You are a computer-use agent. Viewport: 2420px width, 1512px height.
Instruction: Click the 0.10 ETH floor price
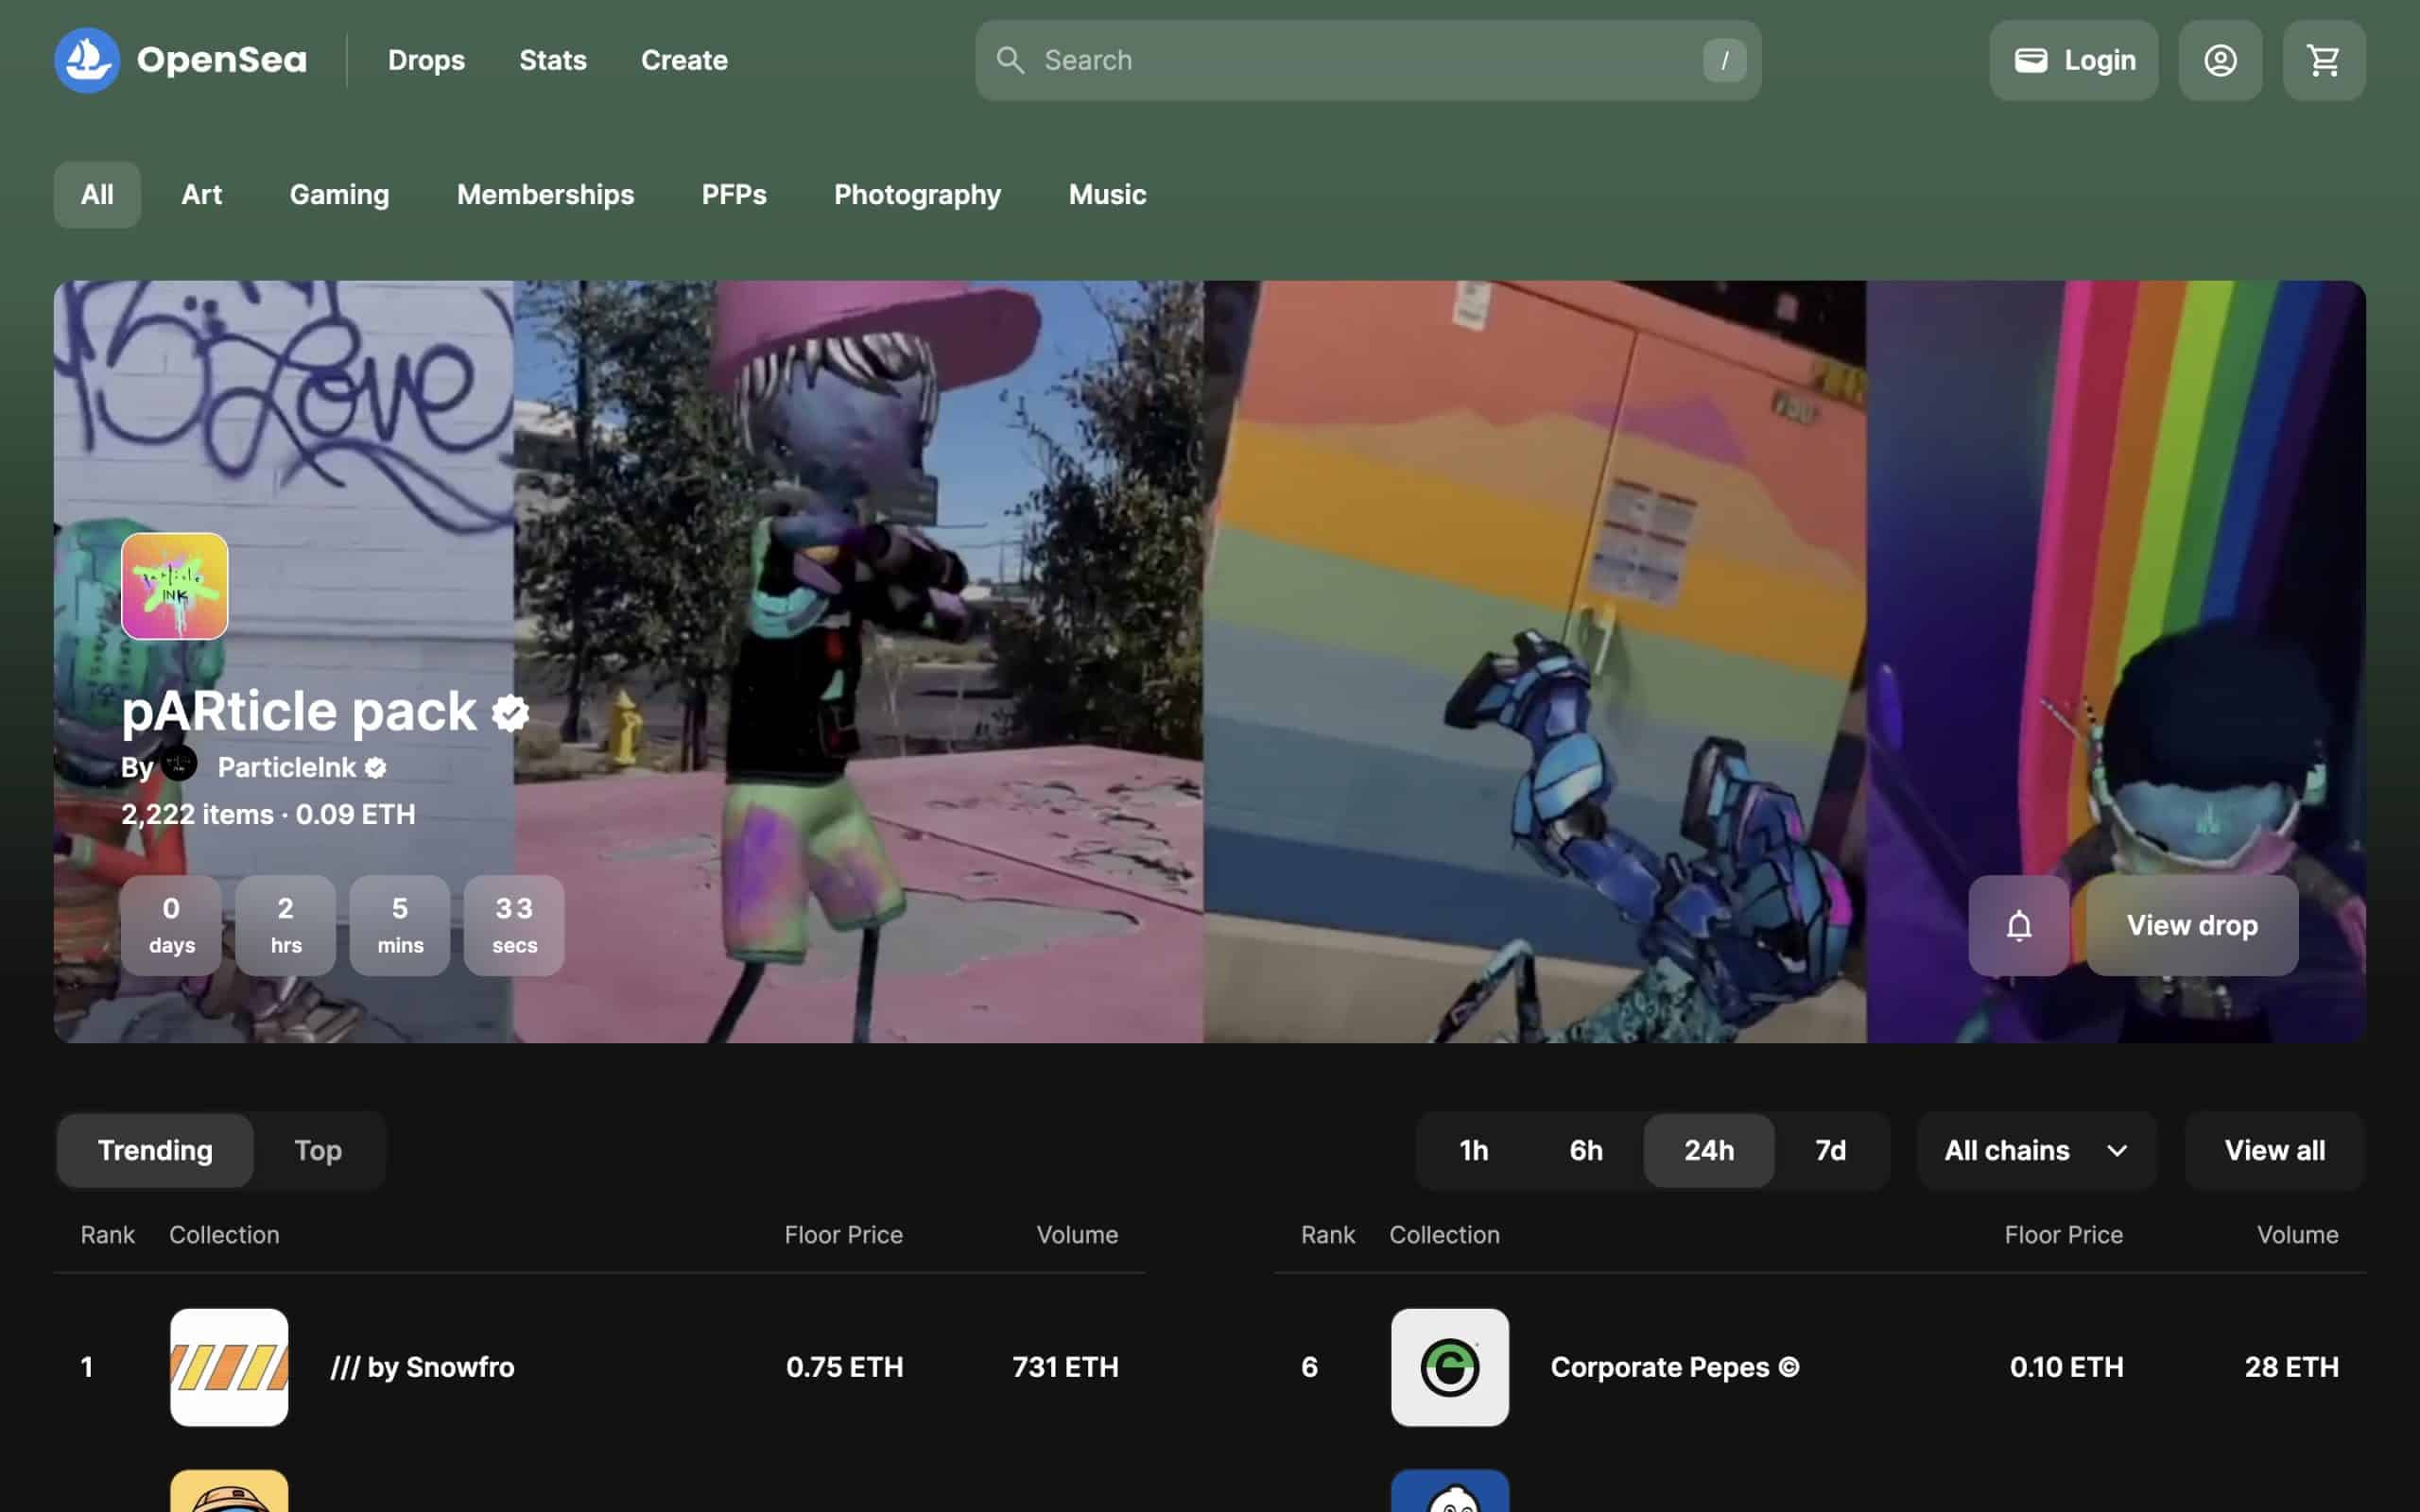tap(2066, 1367)
